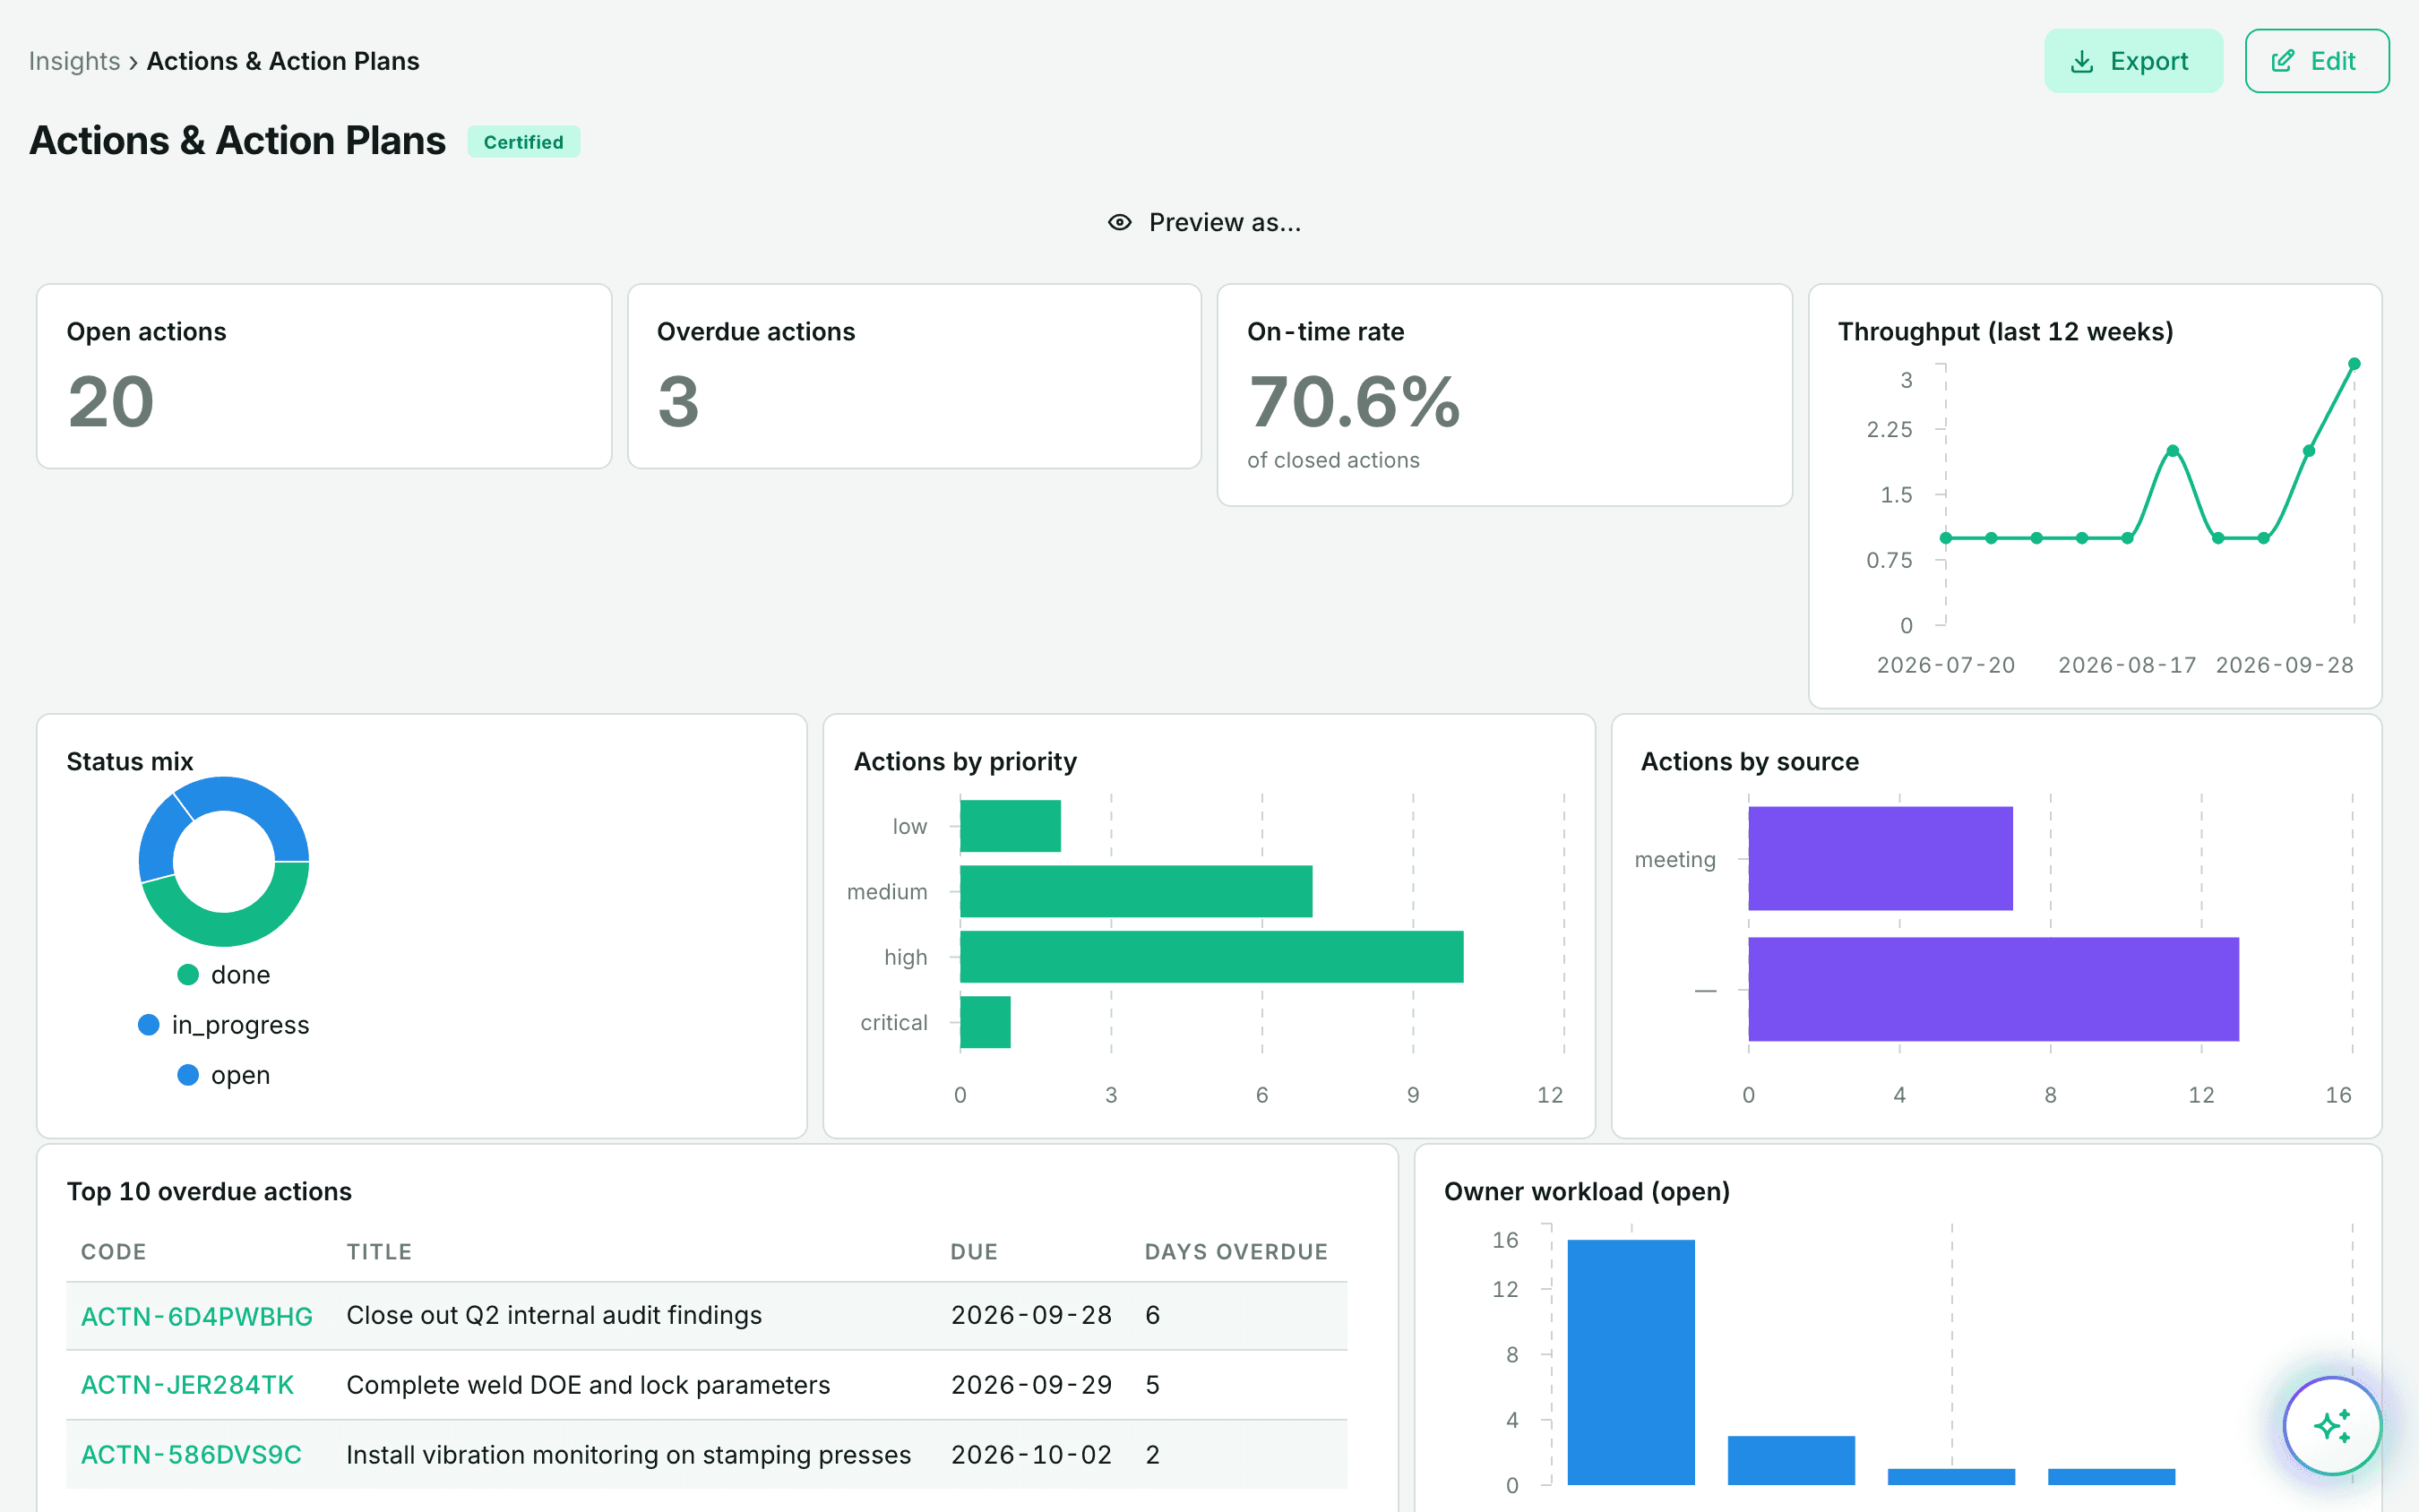Image resolution: width=2419 pixels, height=1512 pixels.
Task: Sort table by TITLE column header
Action: 379,1252
